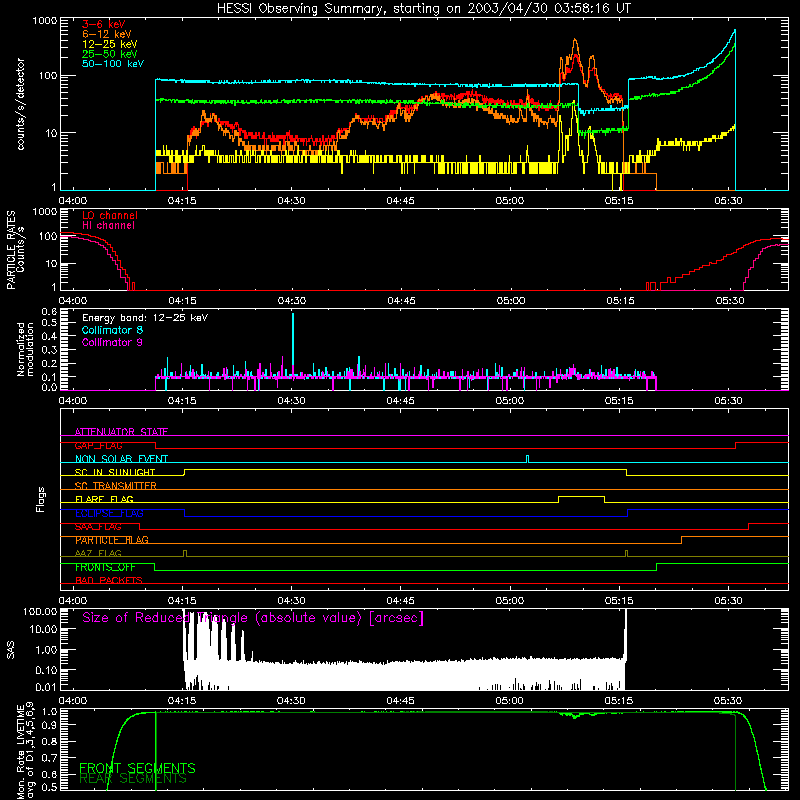The image size is (800, 800).
Task: Select the PARTICLE_FLAG flag label
Action: 112,540
